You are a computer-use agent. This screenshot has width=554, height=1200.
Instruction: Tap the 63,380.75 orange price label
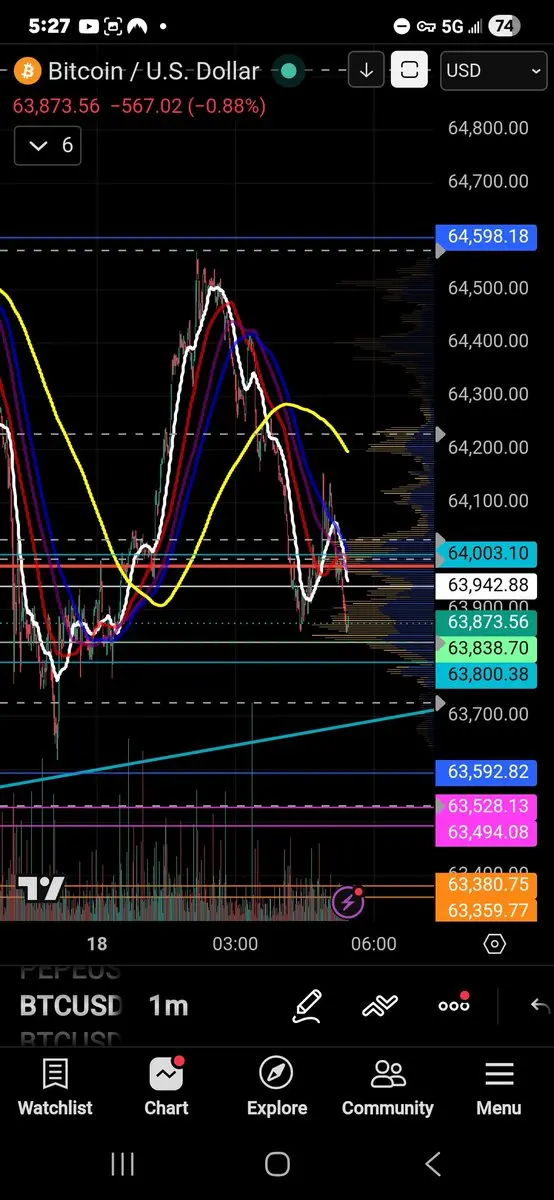tap(488, 885)
